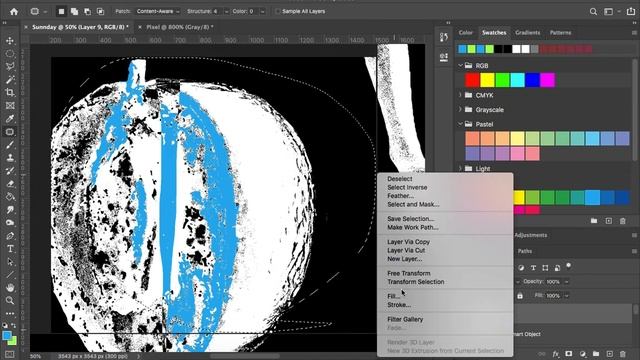This screenshot has width=640, height=360.
Task: Click the layer Fill 100% field
Action: (x=553, y=296)
